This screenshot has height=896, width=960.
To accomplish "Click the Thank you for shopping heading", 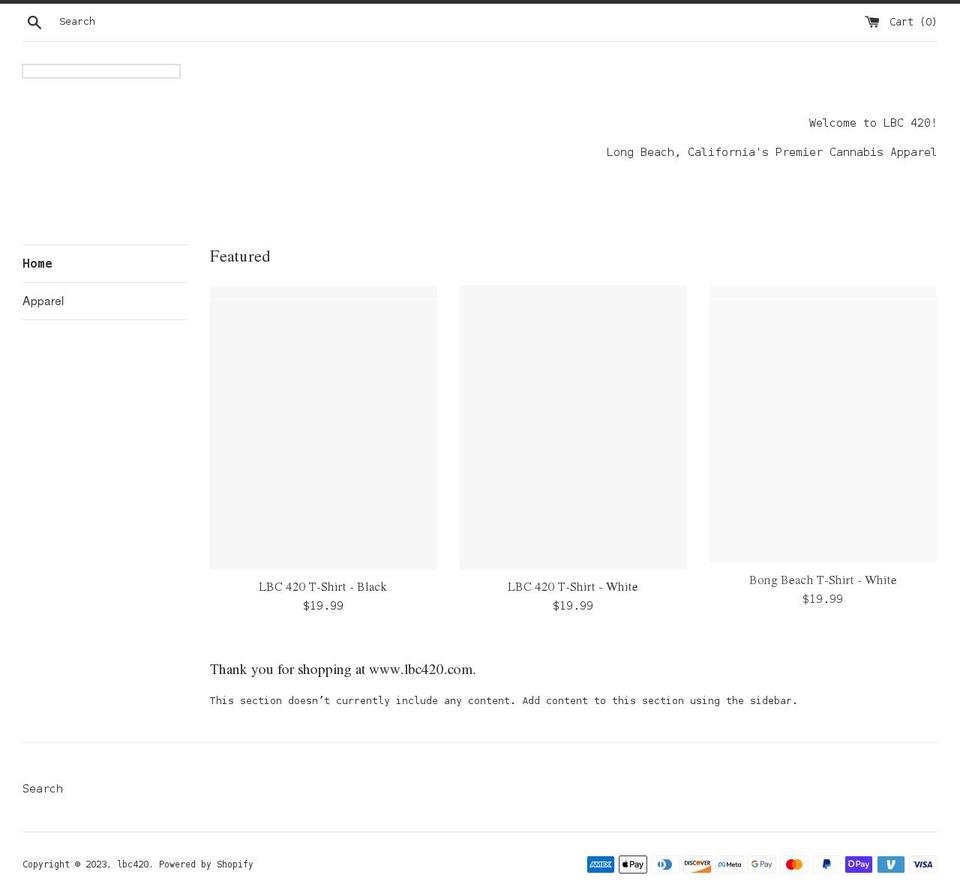I will tap(343, 669).
